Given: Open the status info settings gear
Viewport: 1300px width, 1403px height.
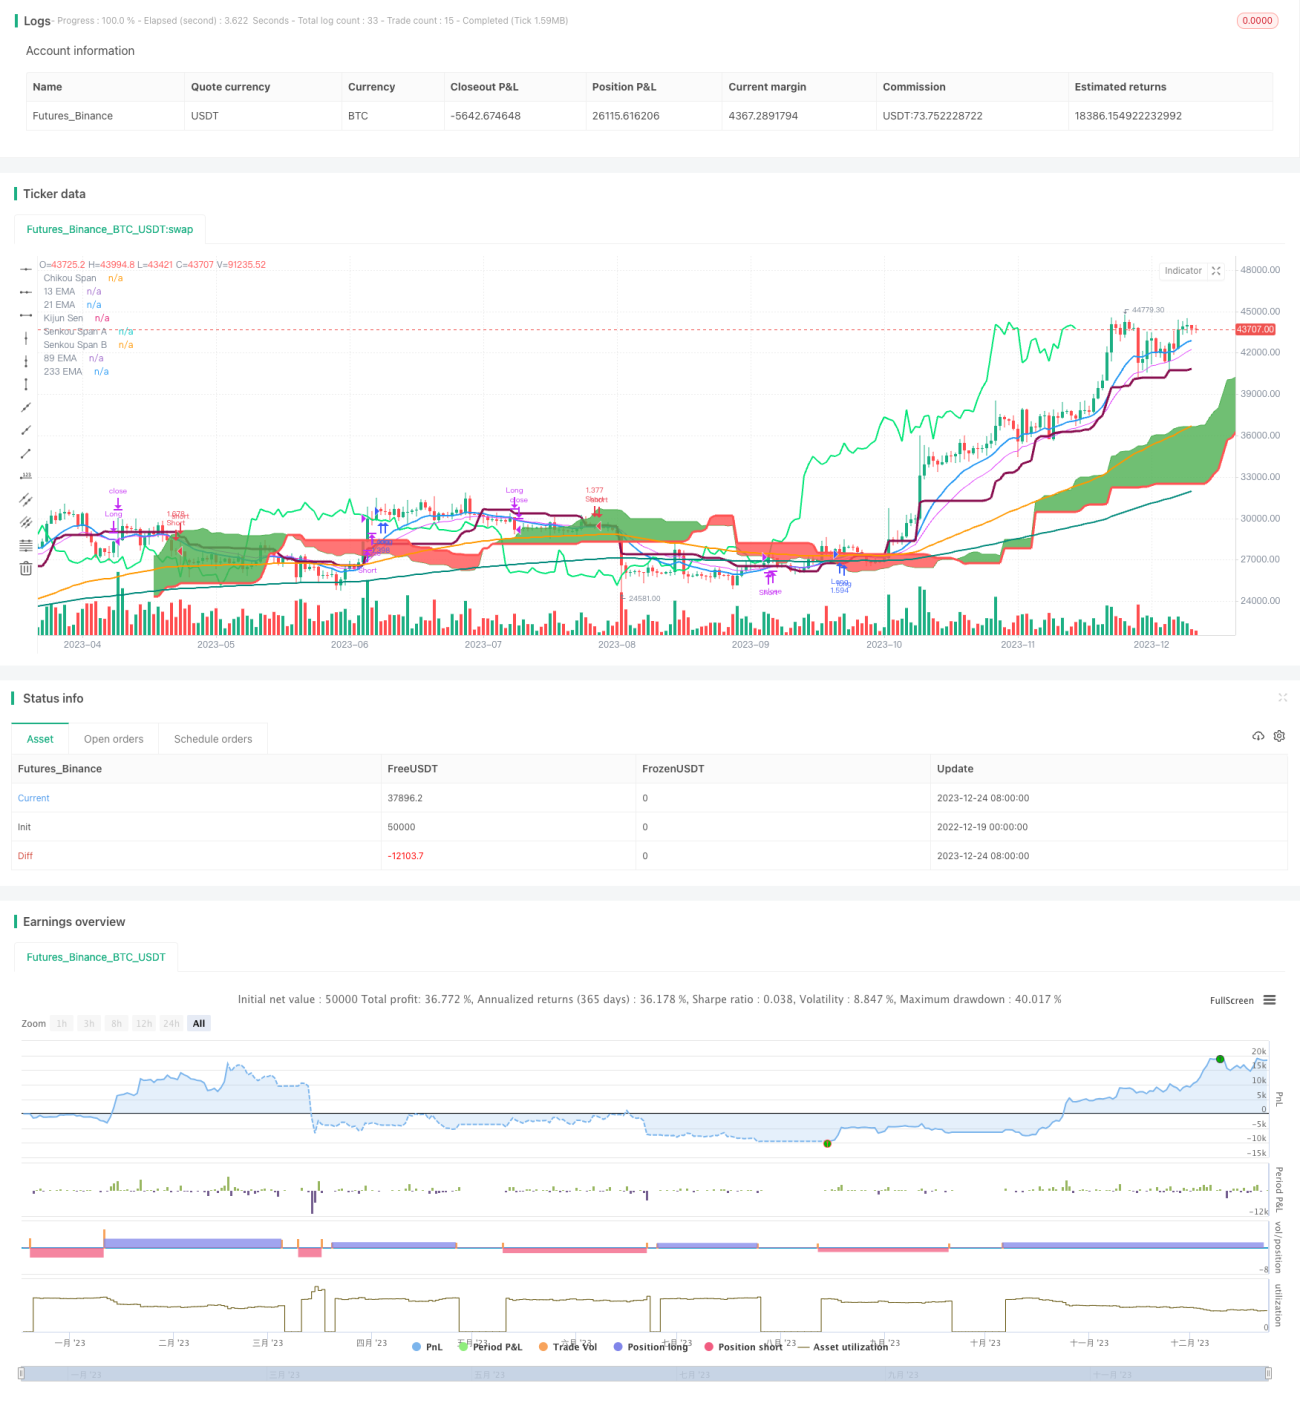Looking at the screenshot, I should (1279, 736).
